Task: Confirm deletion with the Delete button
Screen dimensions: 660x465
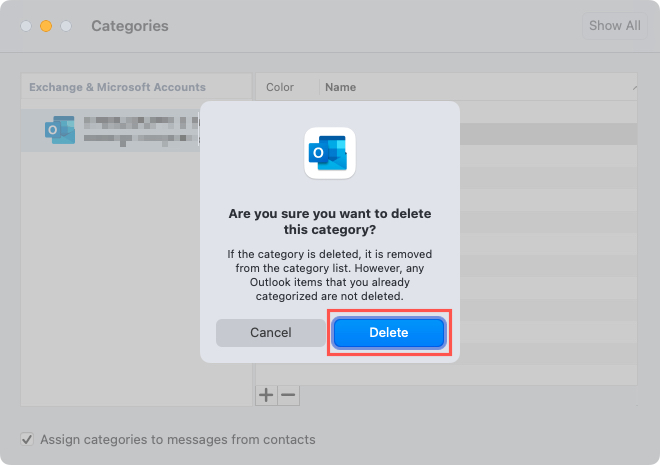Action: coord(389,332)
